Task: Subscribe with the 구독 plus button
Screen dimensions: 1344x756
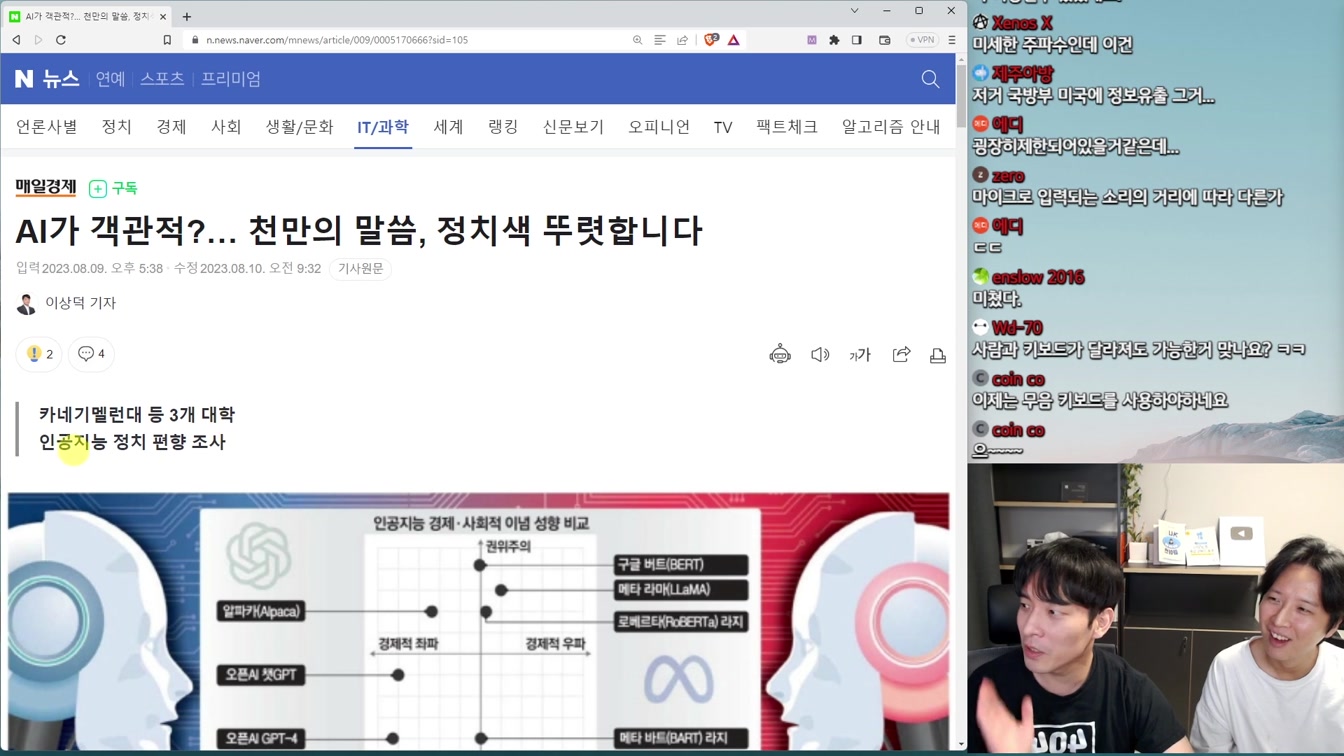Action: click(113, 188)
